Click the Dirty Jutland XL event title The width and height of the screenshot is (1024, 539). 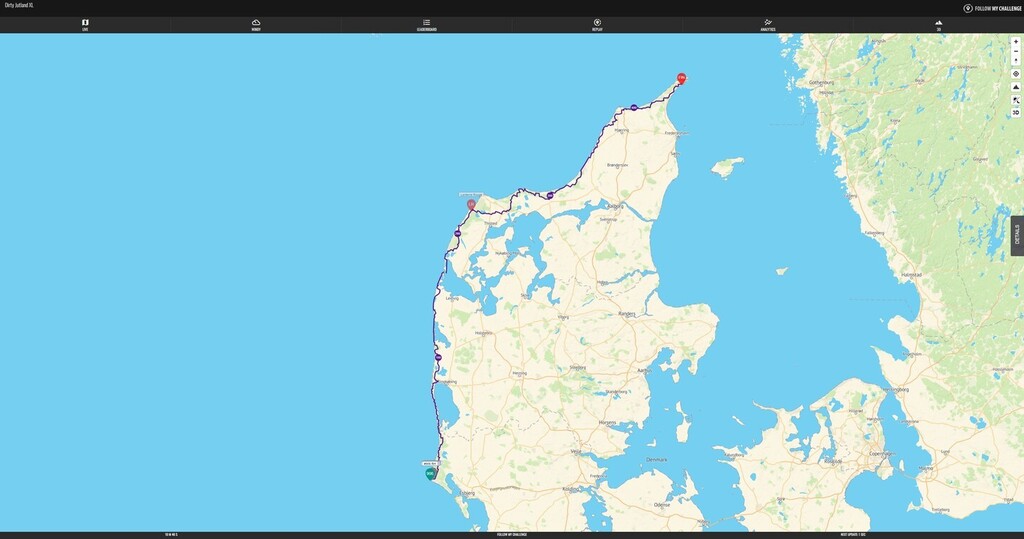(19, 5)
